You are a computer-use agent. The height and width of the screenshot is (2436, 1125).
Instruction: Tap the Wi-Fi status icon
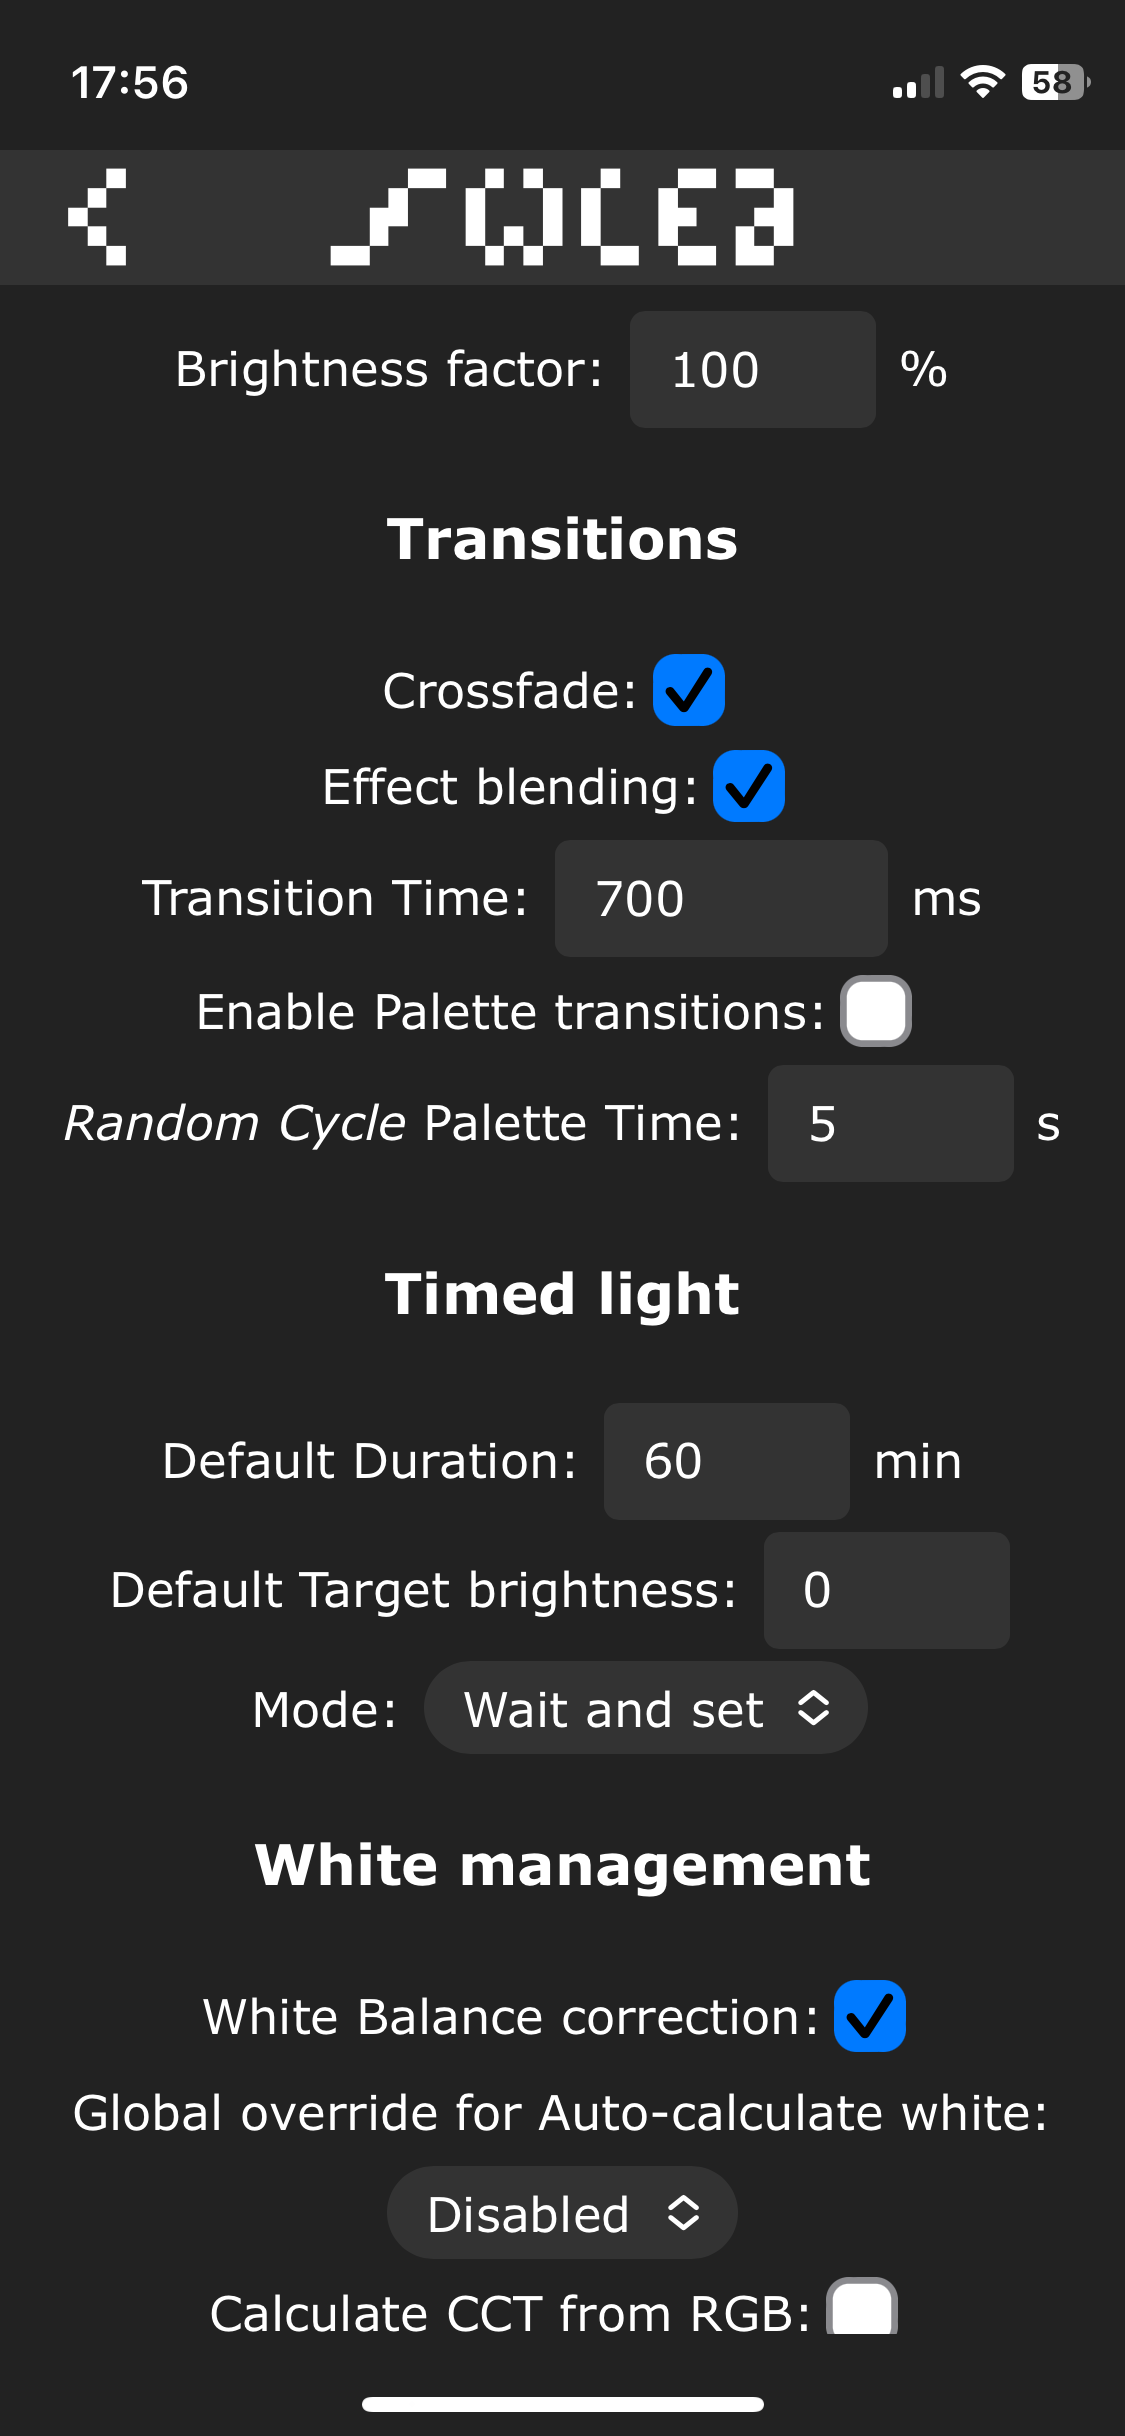tap(982, 82)
